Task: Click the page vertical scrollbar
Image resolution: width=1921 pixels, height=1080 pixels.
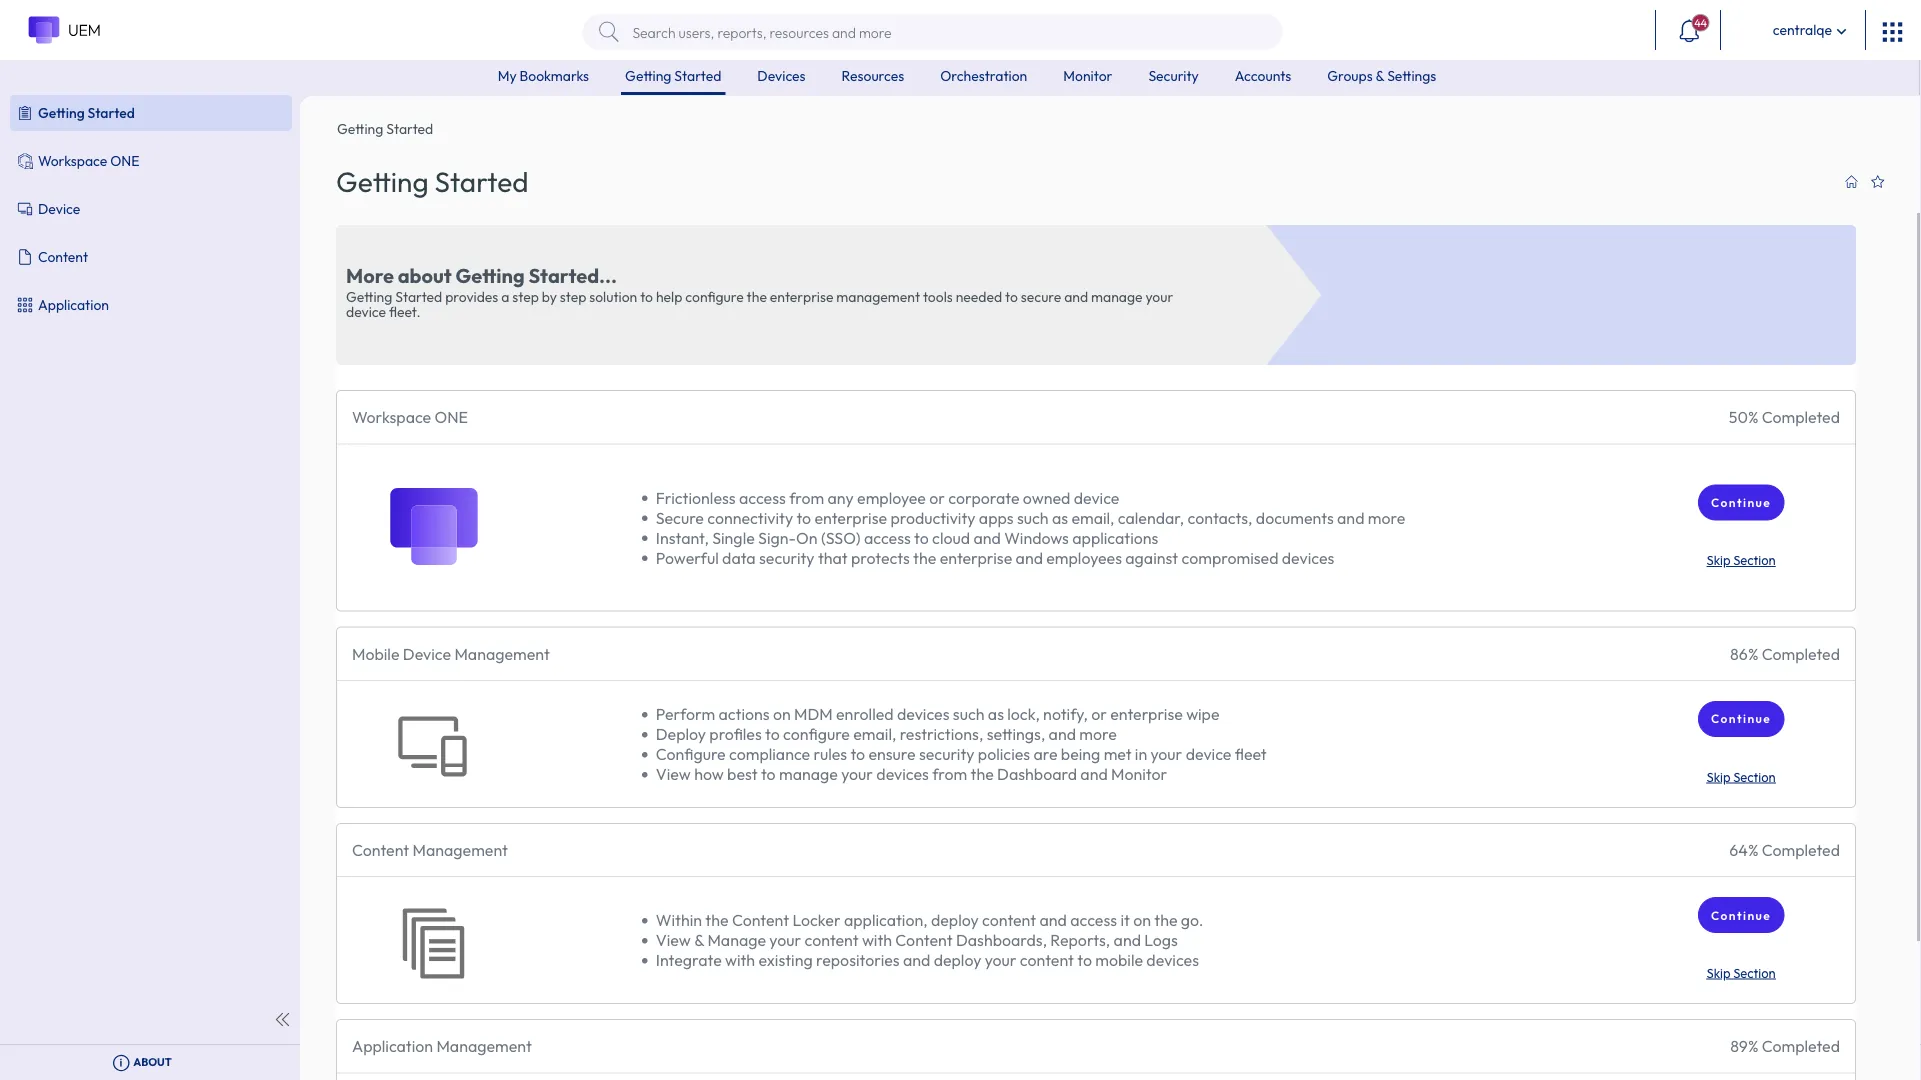Action: (1917, 575)
